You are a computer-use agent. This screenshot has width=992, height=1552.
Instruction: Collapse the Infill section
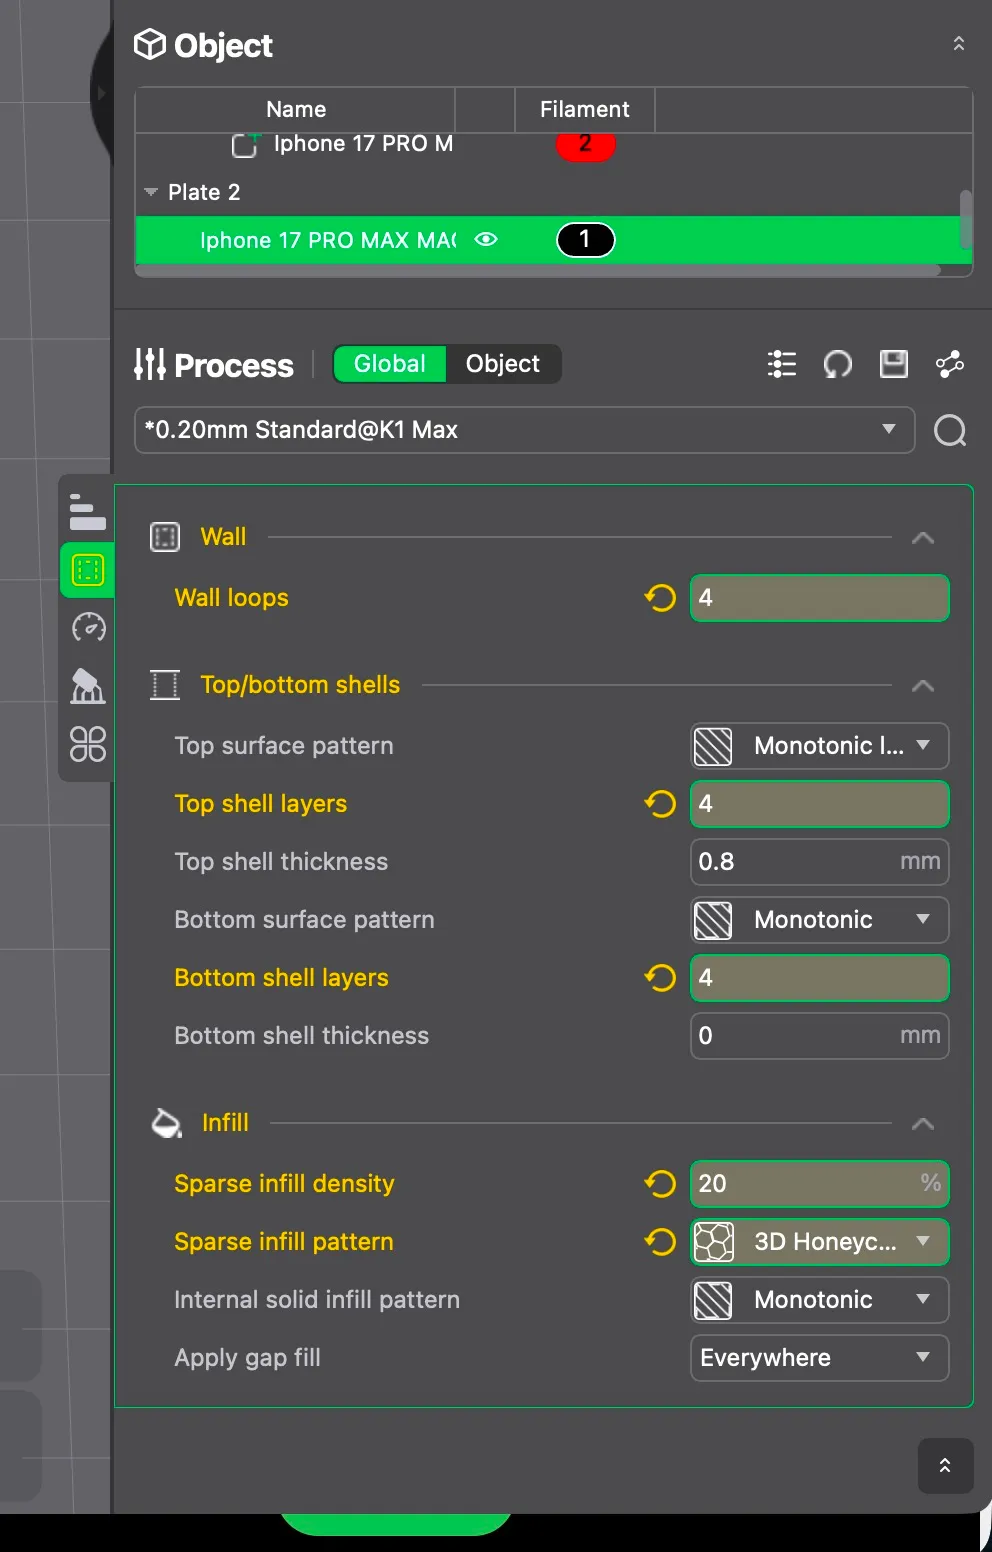pyautogui.click(x=922, y=1124)
